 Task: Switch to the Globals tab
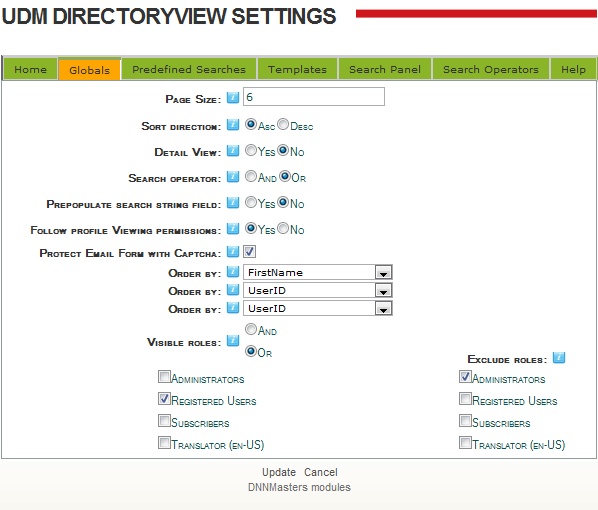[x=90, y=70]
